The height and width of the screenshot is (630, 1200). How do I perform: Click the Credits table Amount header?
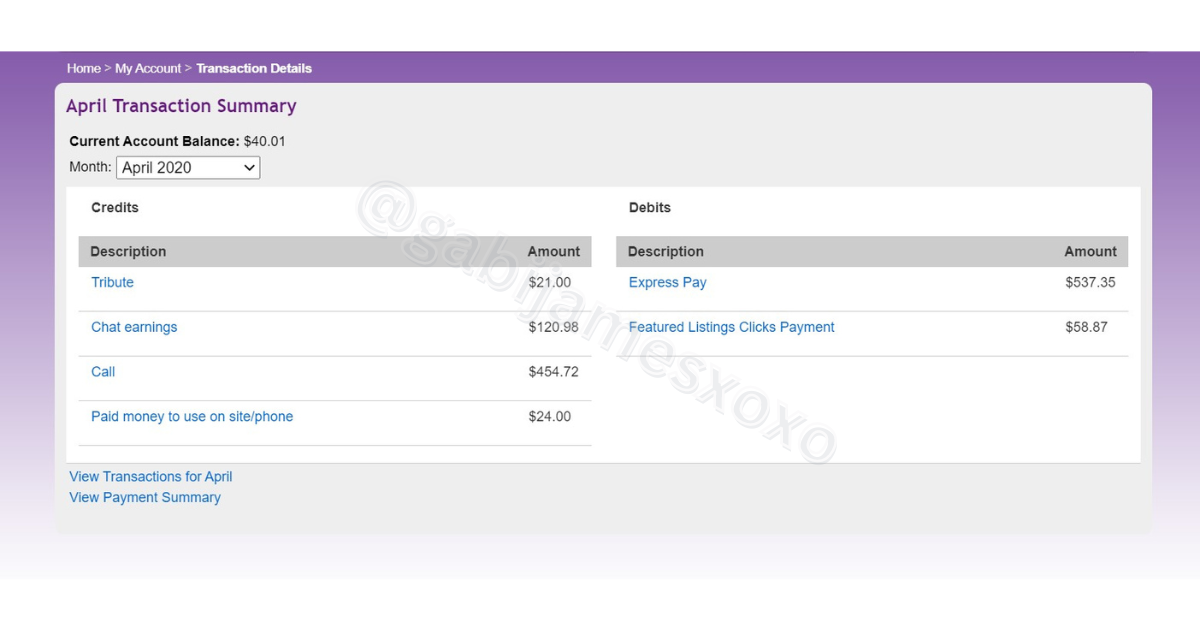[x=554, y=252]
